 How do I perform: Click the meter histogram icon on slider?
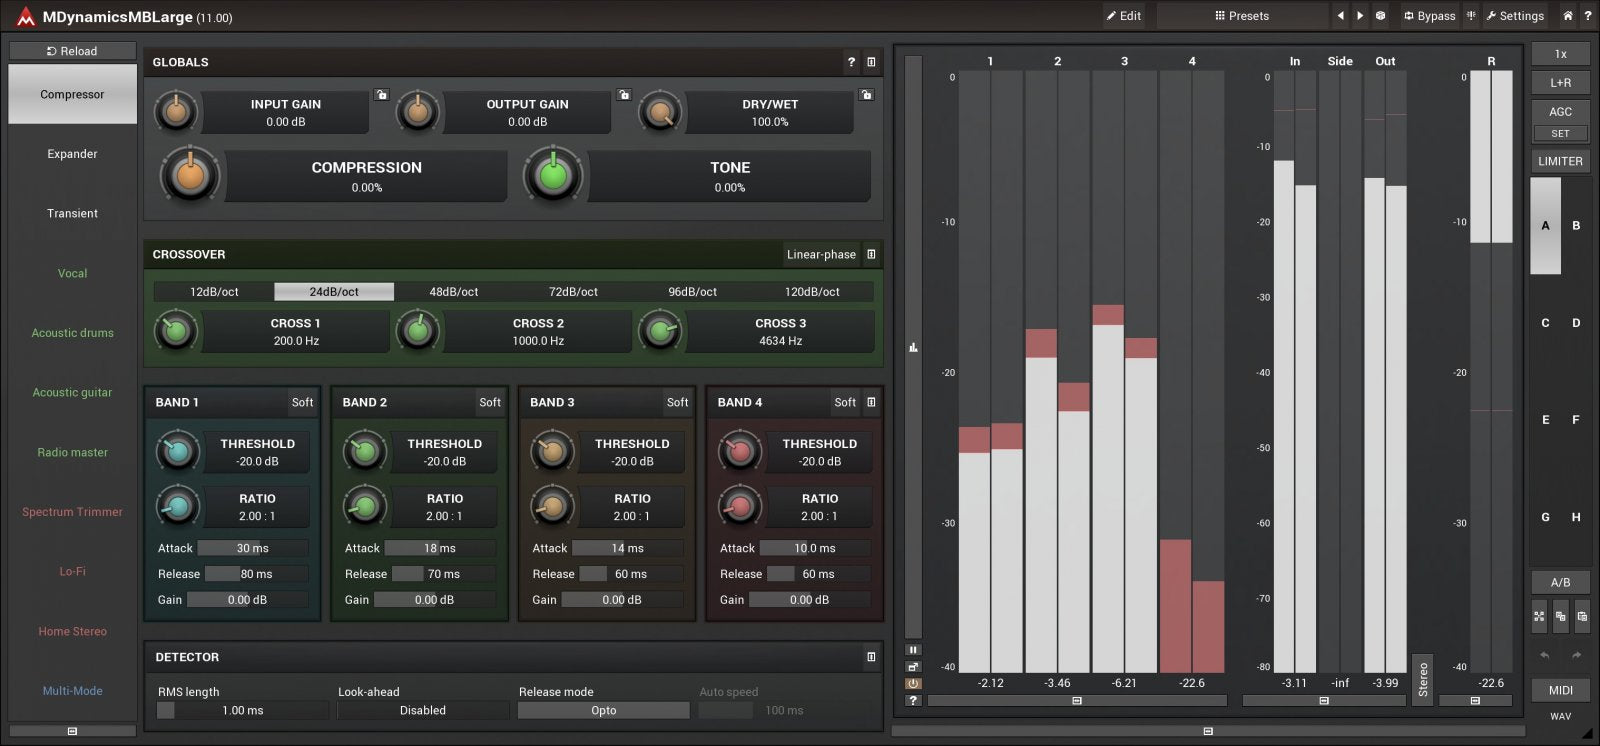pos(913,348)
